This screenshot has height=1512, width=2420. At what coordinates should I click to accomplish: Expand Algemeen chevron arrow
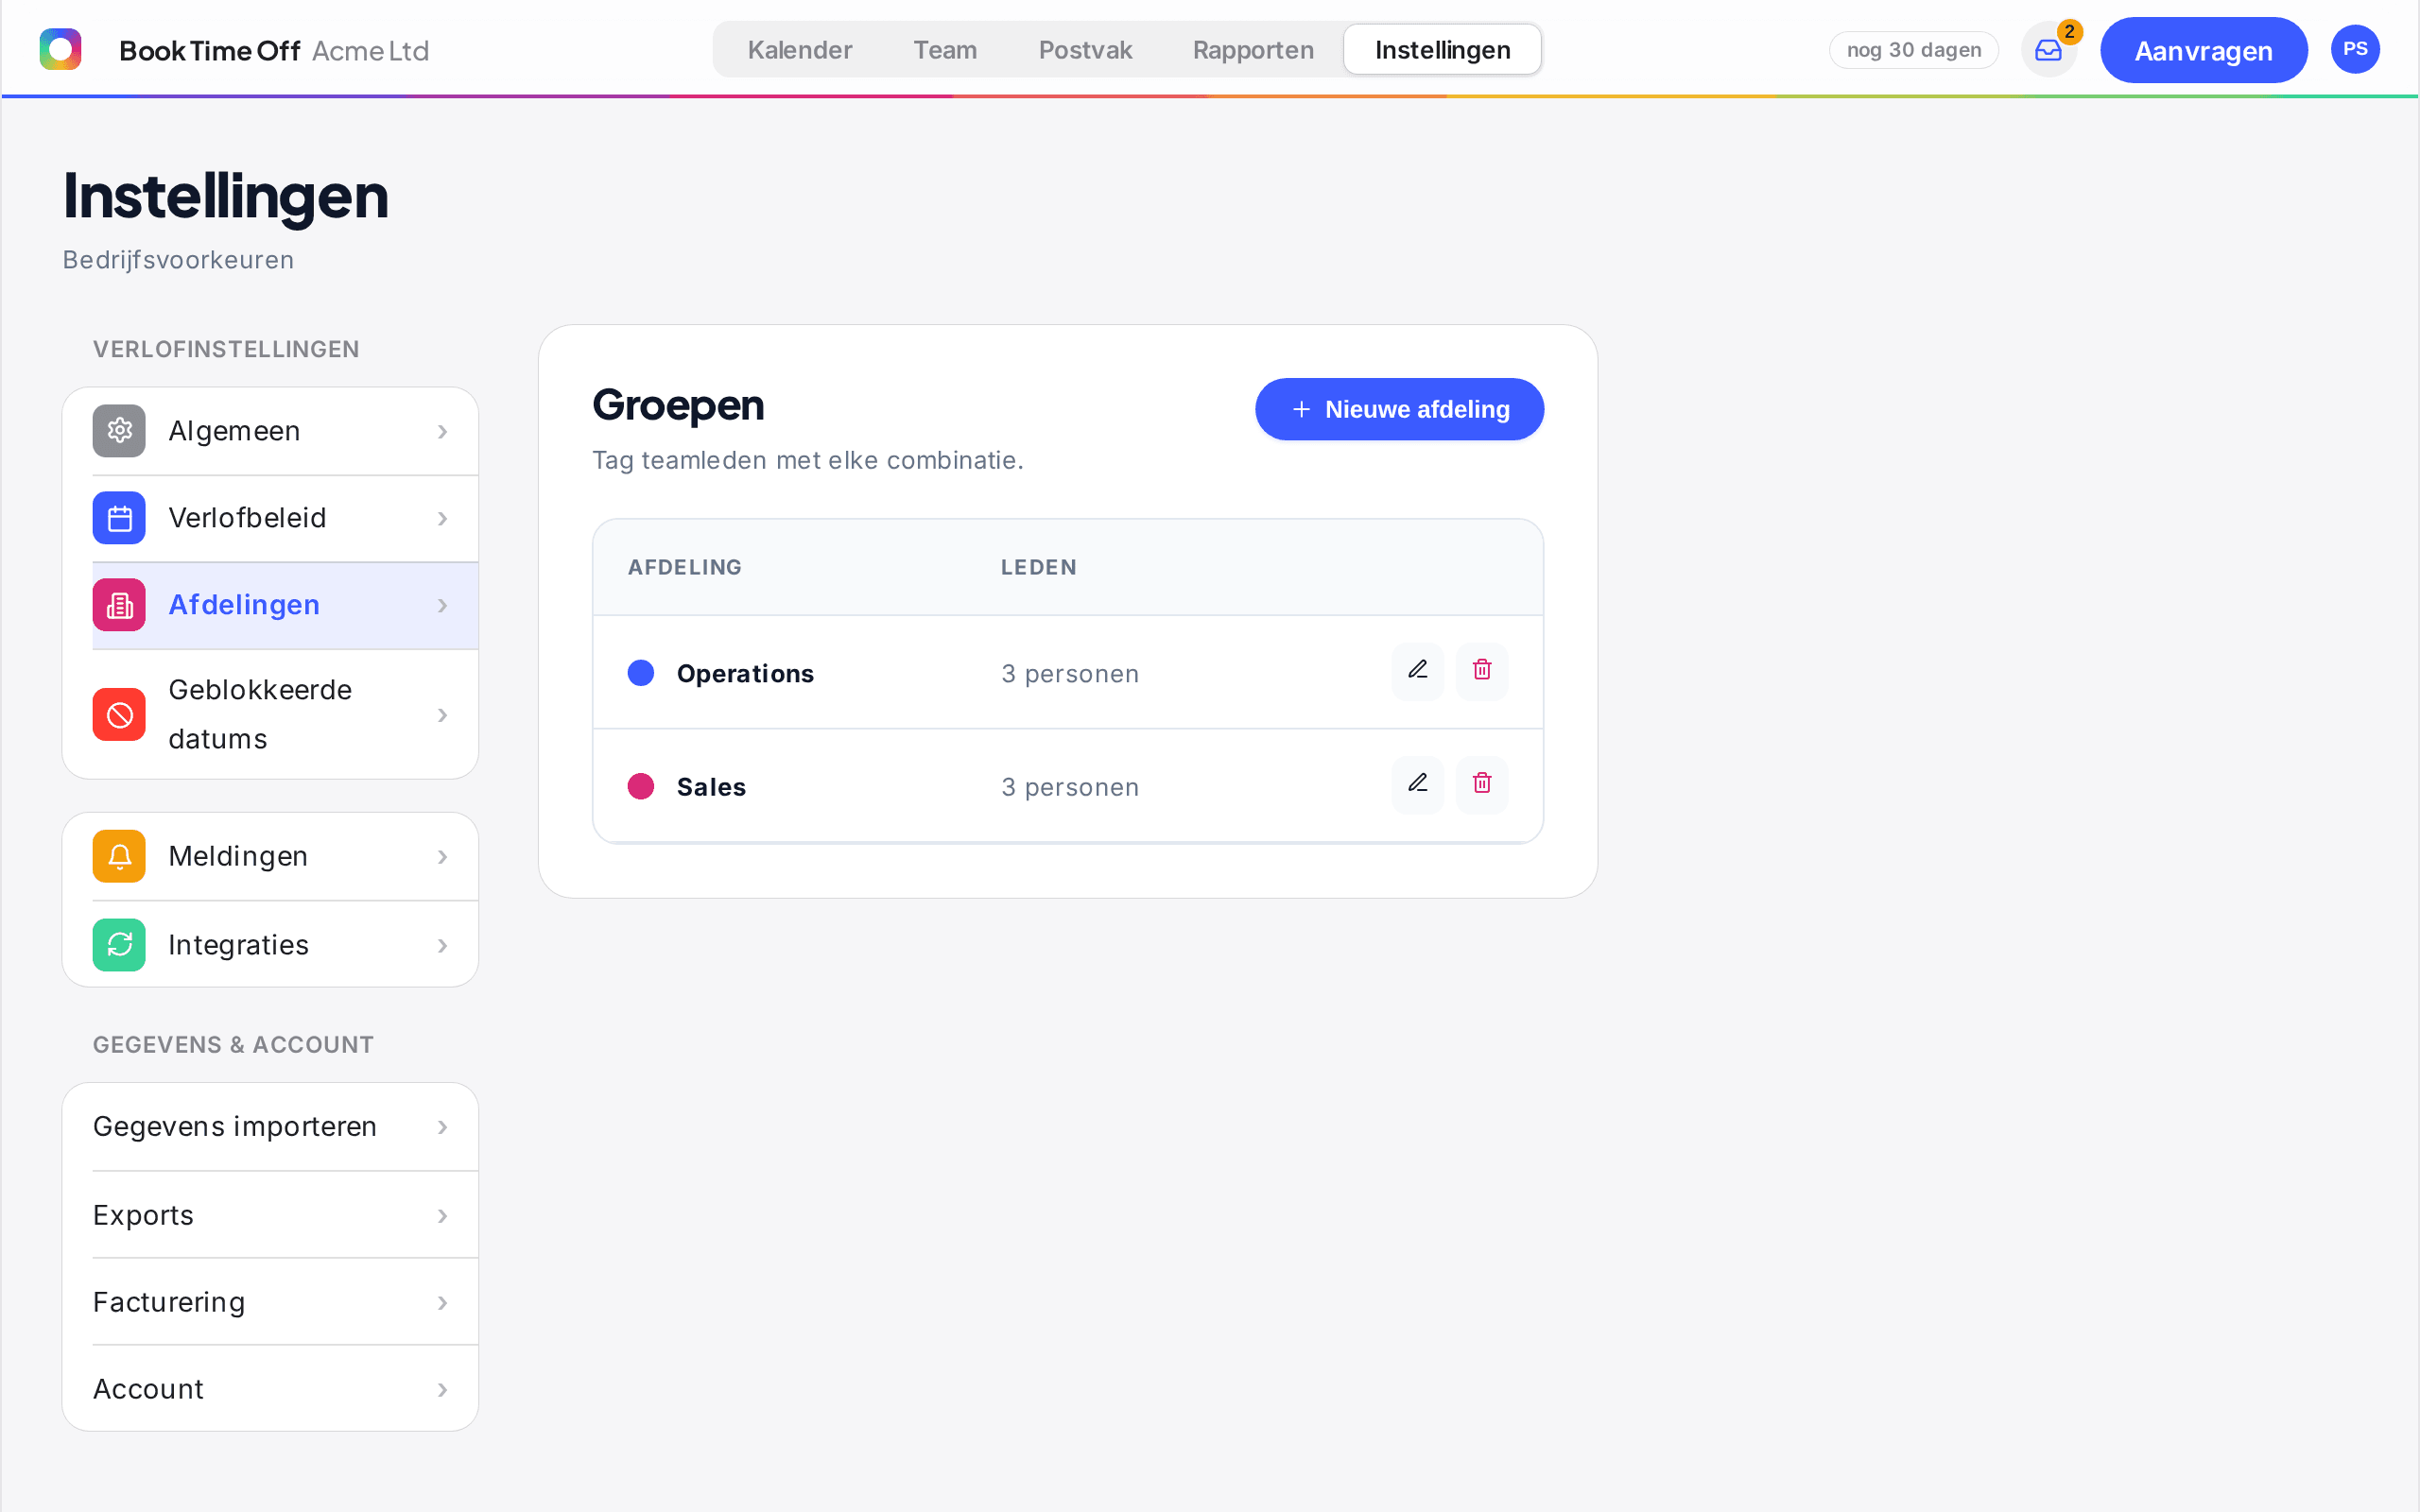(x=442, y=432)
